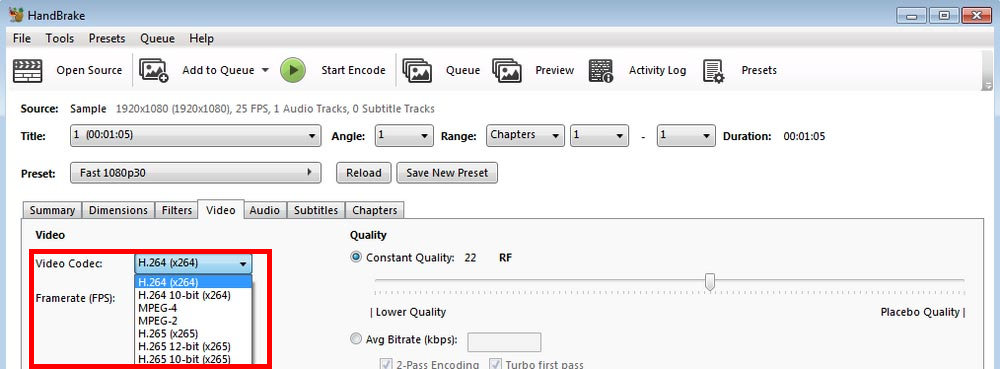This screenshot has width=1000, height=369.
Task: Click the green Start Encode play icon
Action: click(x=293, y=70)
